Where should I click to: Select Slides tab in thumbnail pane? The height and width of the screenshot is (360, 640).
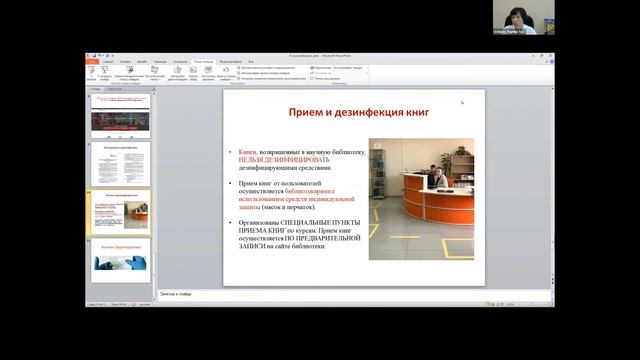(96, 89)
